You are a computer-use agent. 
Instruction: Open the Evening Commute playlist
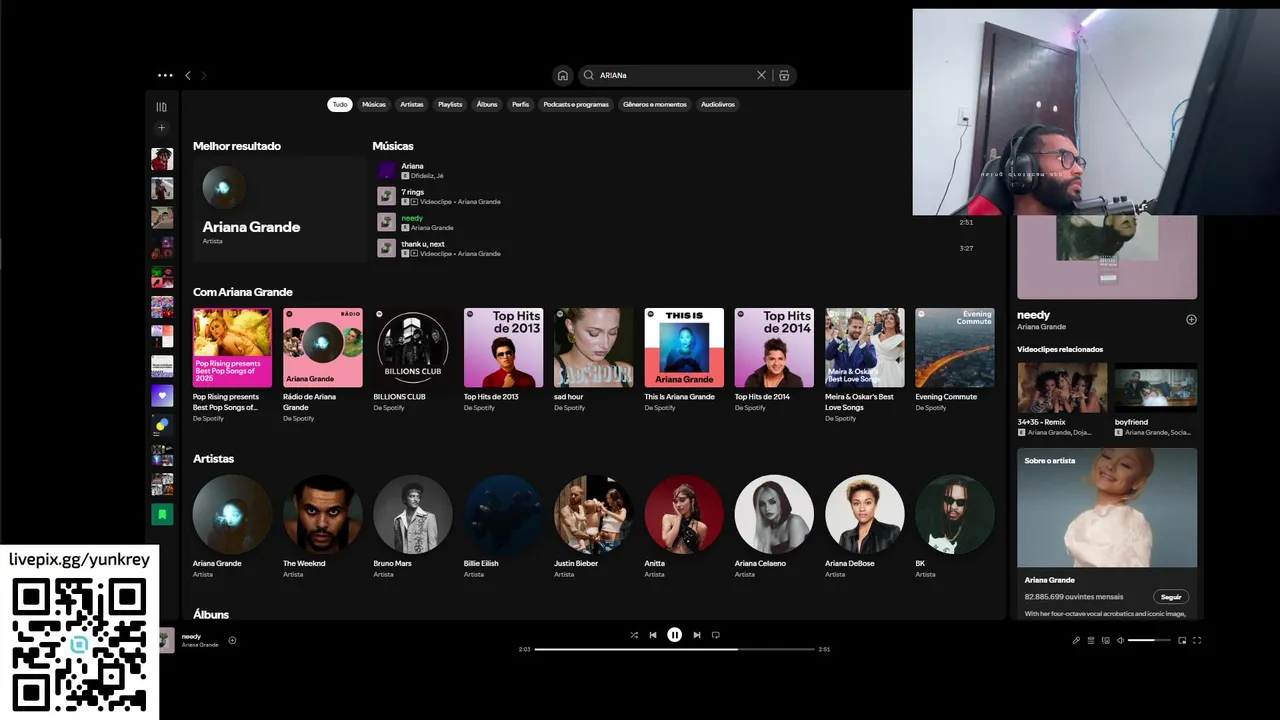tap(954, 360)
